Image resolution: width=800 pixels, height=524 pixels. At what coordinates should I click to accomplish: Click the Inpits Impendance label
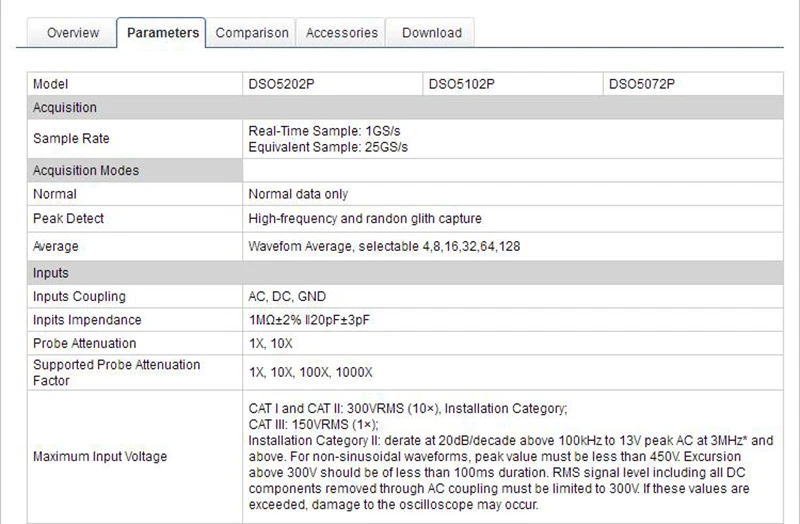click(x=87, y=320)
